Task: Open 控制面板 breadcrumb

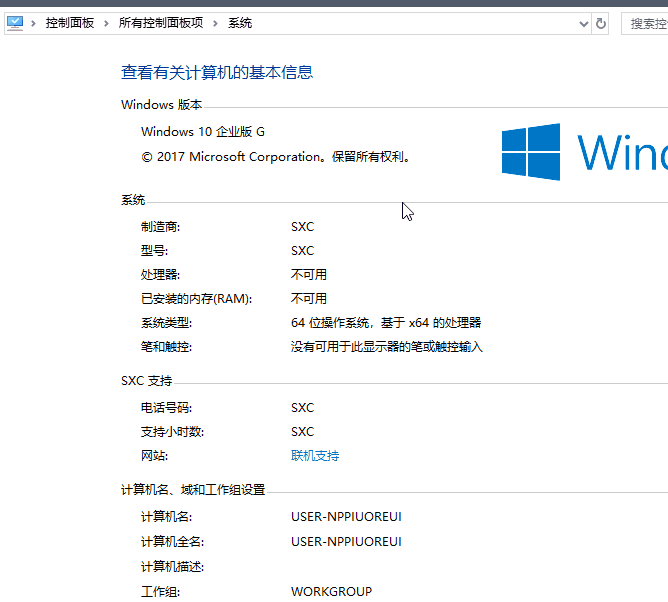Action: coord(70,23)
